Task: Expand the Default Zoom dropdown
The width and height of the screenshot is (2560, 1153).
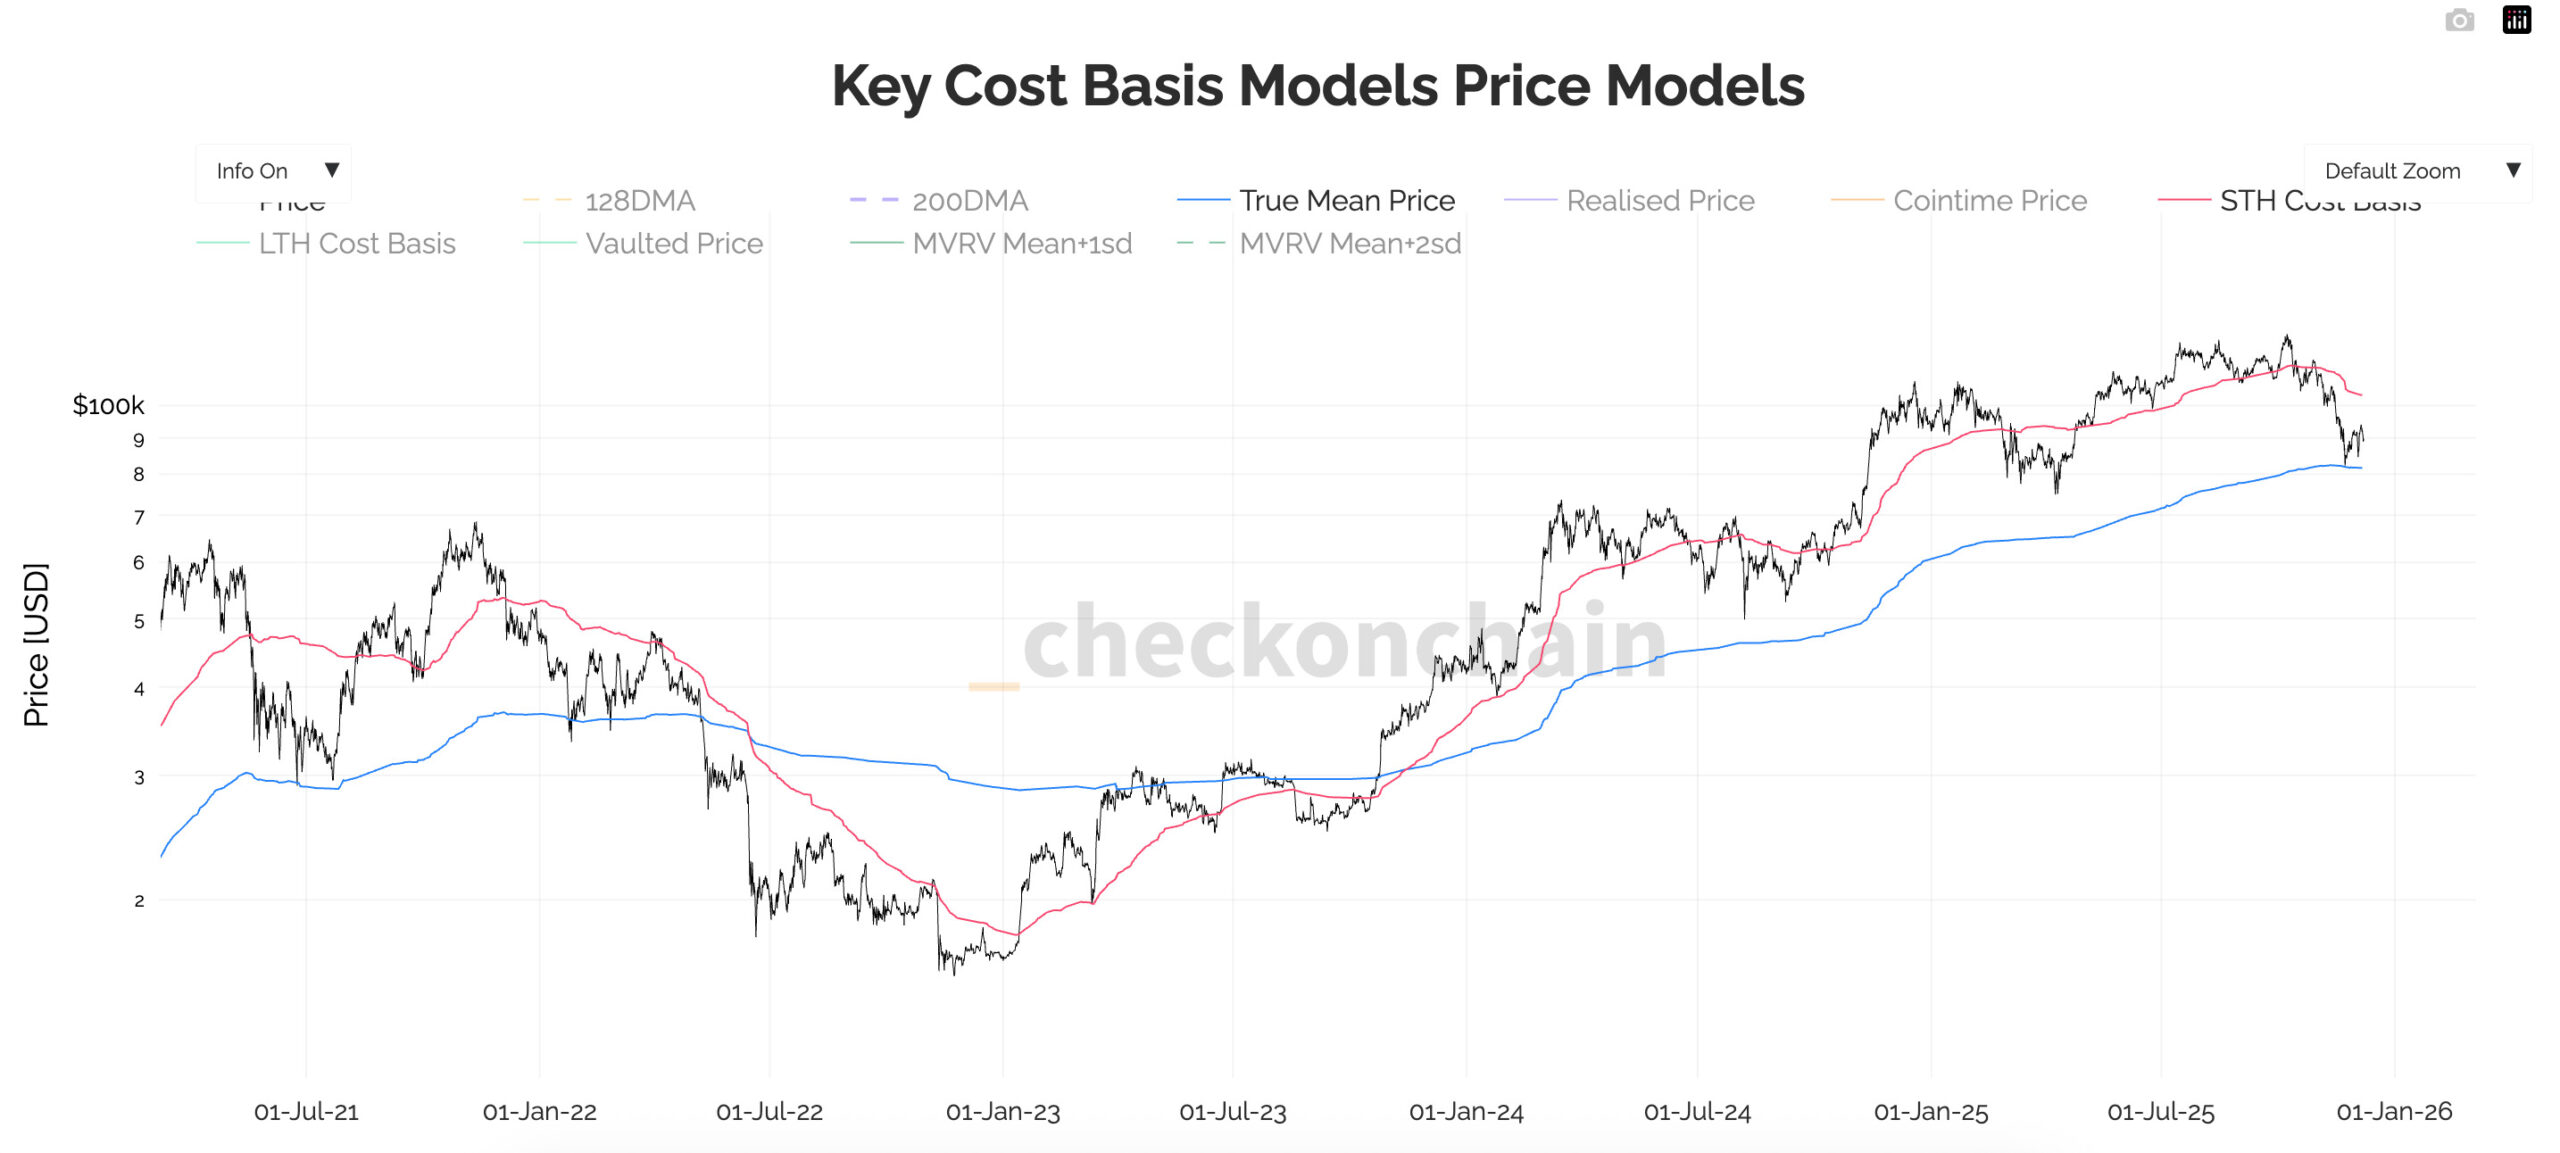Action: (x=2392, y=171)
